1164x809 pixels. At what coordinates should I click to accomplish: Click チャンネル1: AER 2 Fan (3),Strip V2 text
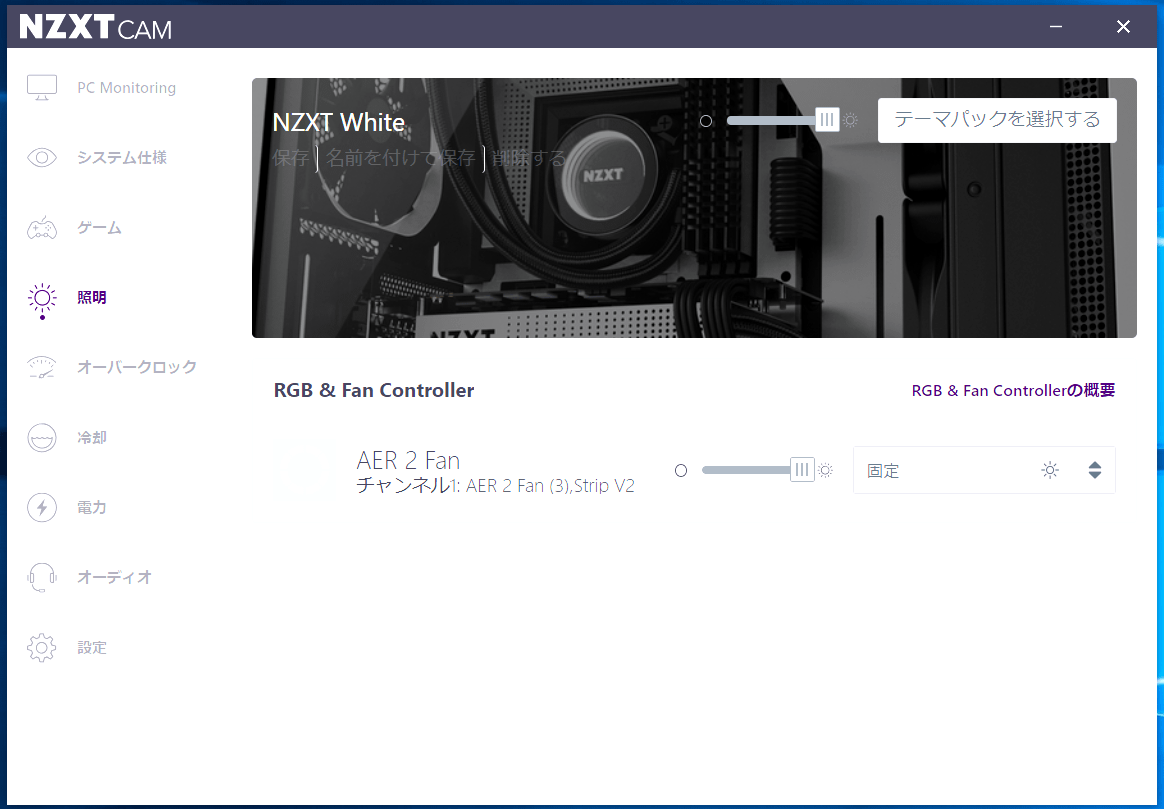coord(495,485)
